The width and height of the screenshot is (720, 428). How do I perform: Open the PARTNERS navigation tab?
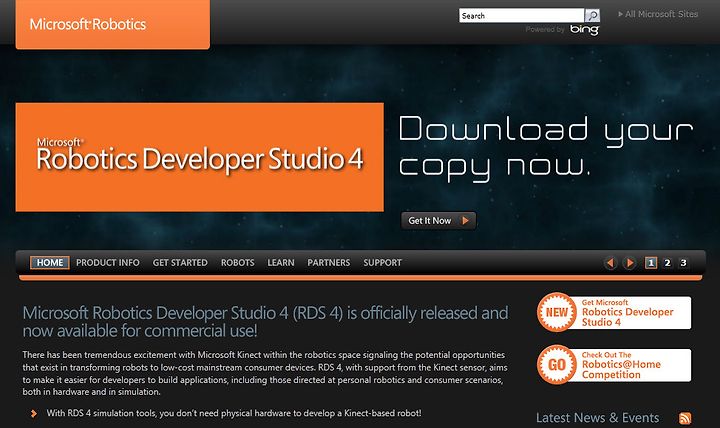coord(329,263)
